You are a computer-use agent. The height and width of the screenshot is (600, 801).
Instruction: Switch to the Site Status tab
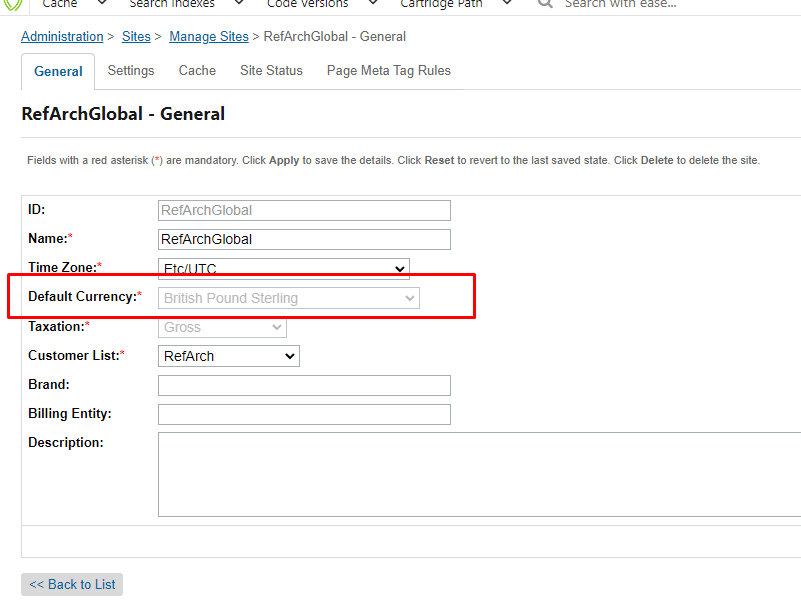[271, 71]
